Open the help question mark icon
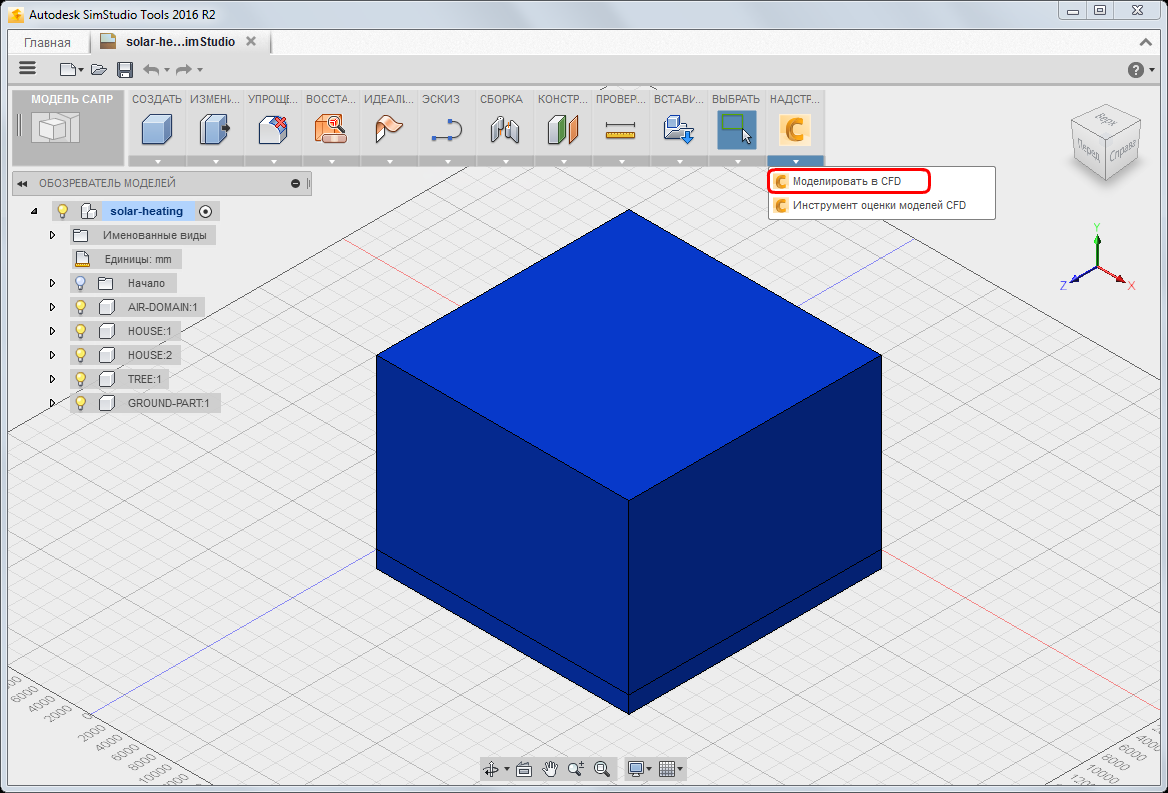The image size is (1168, 793). coord(1136,70)
